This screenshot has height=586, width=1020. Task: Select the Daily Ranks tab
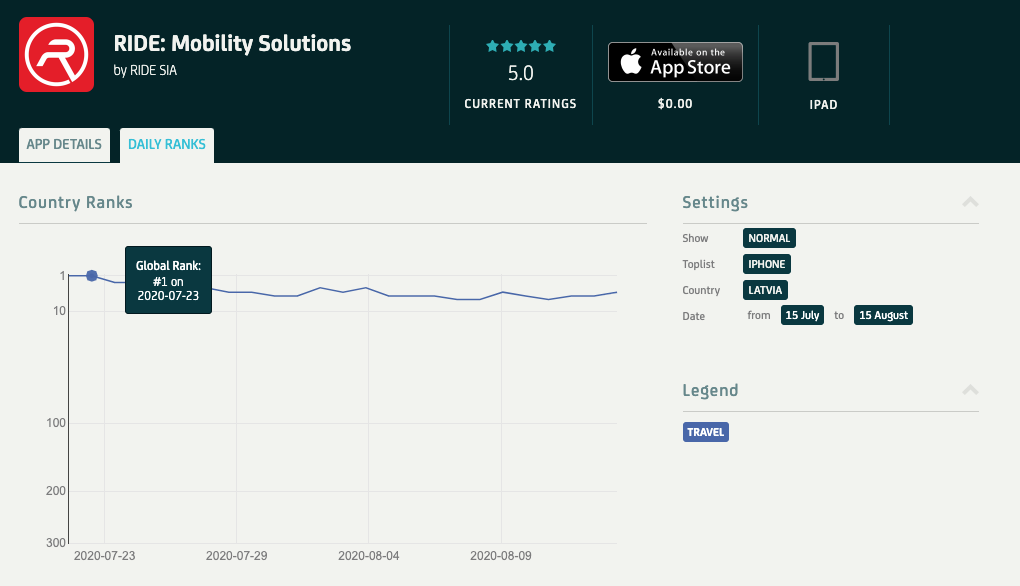tap(167, 144)
